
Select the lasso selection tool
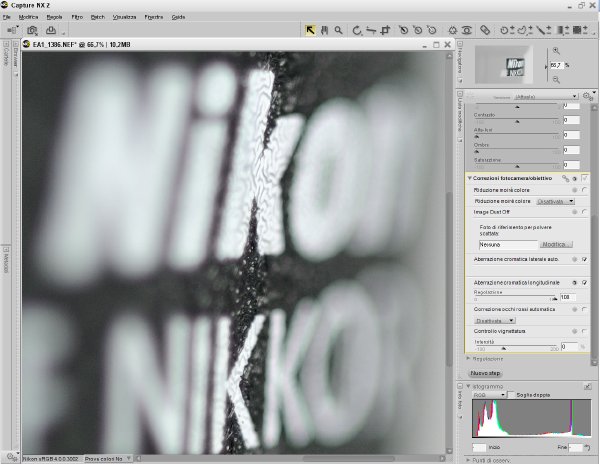click(x=525, y=30)
